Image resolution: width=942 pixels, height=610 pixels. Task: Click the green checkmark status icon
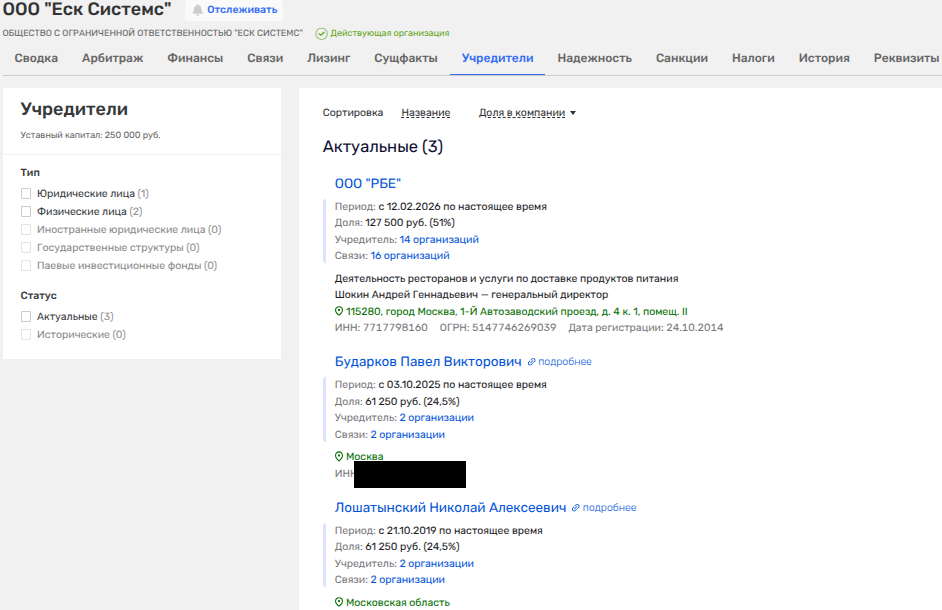(x=321, y=33)
